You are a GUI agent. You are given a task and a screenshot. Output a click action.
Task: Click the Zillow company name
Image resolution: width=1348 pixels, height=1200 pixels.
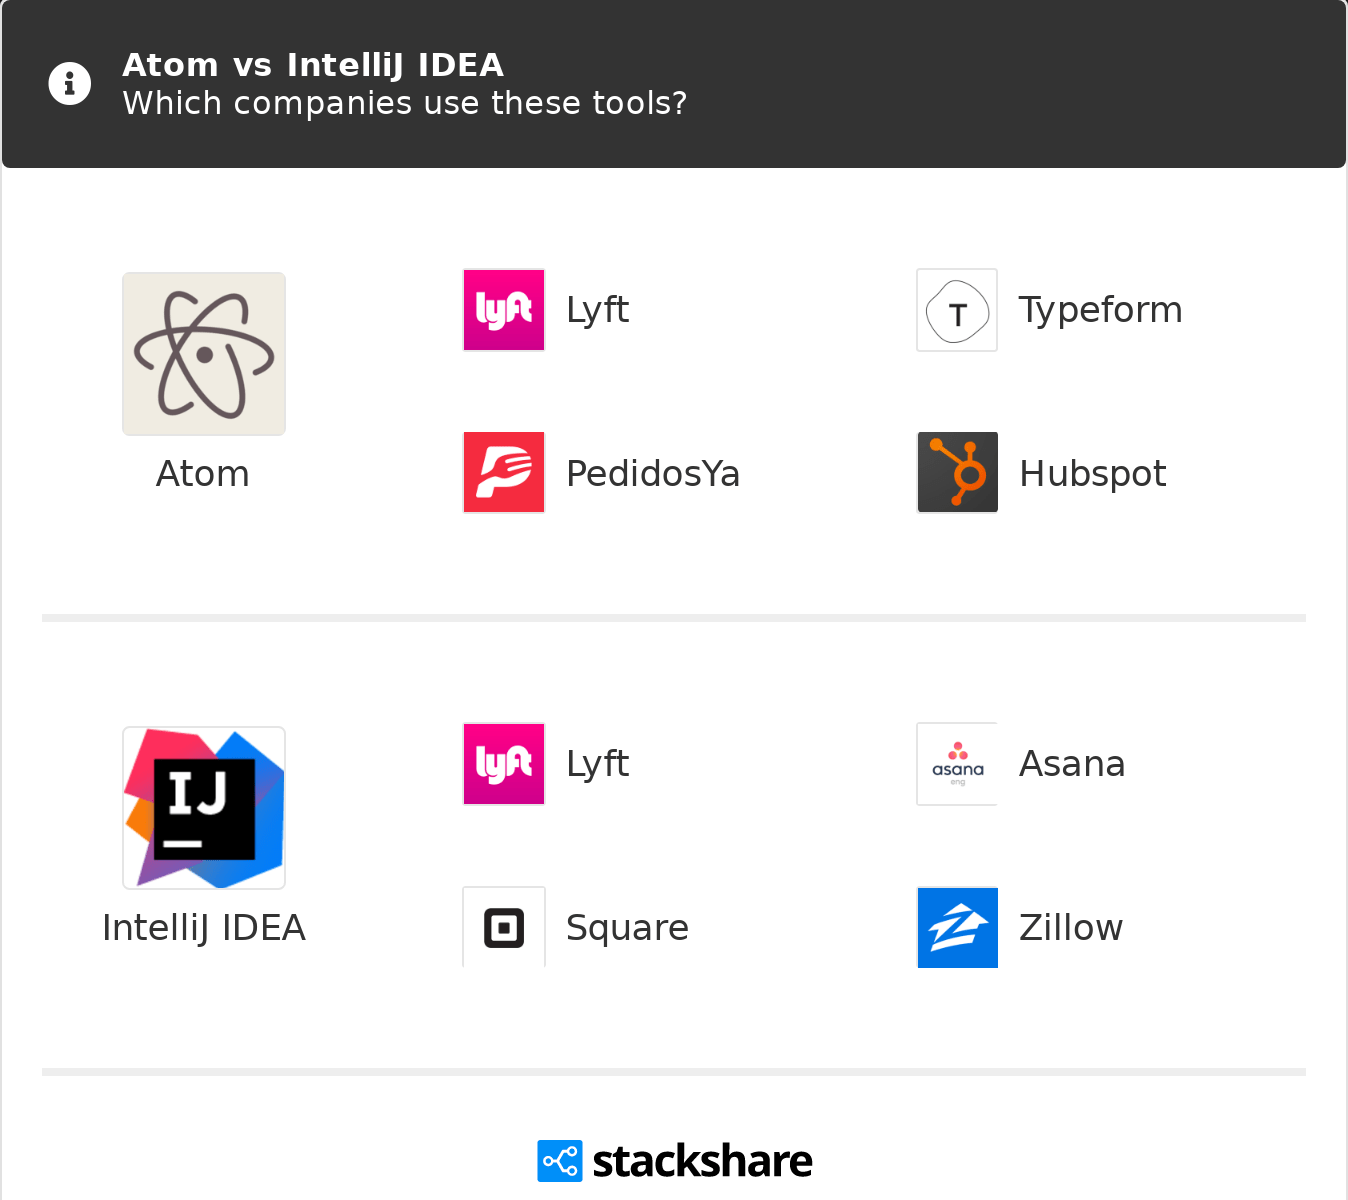1071,928
